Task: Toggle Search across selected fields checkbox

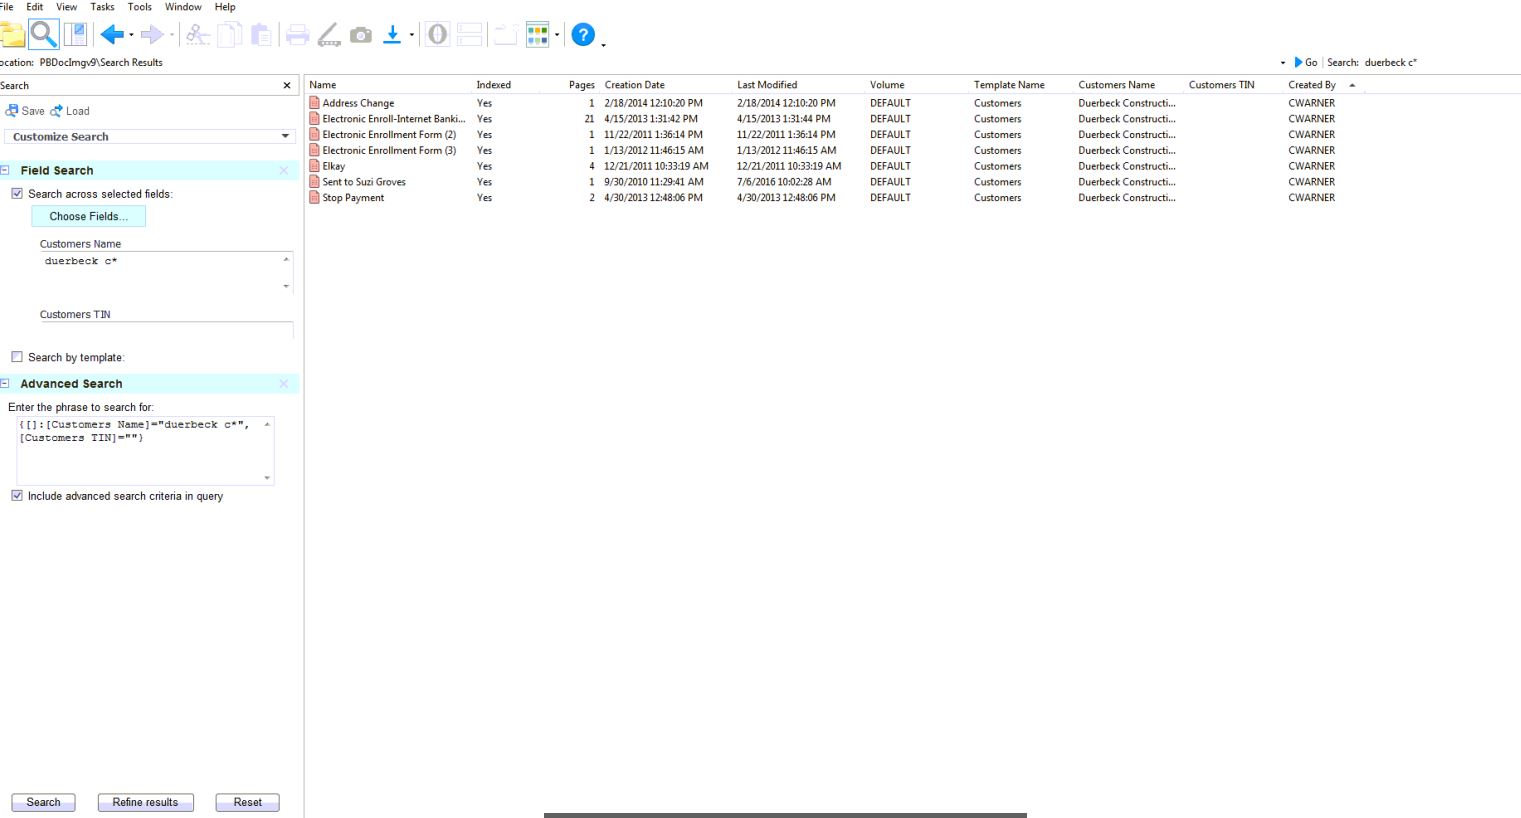Action: (17, 194)
